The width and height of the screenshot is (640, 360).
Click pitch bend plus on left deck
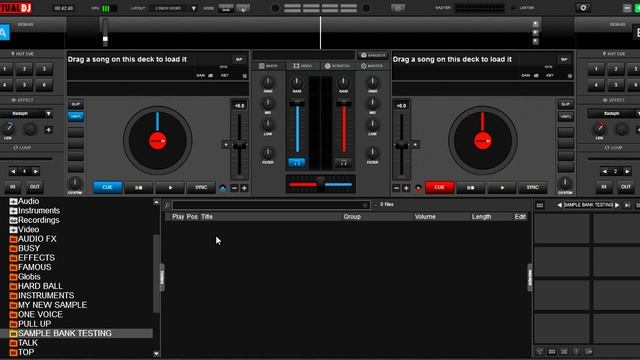tap(244, 188)
